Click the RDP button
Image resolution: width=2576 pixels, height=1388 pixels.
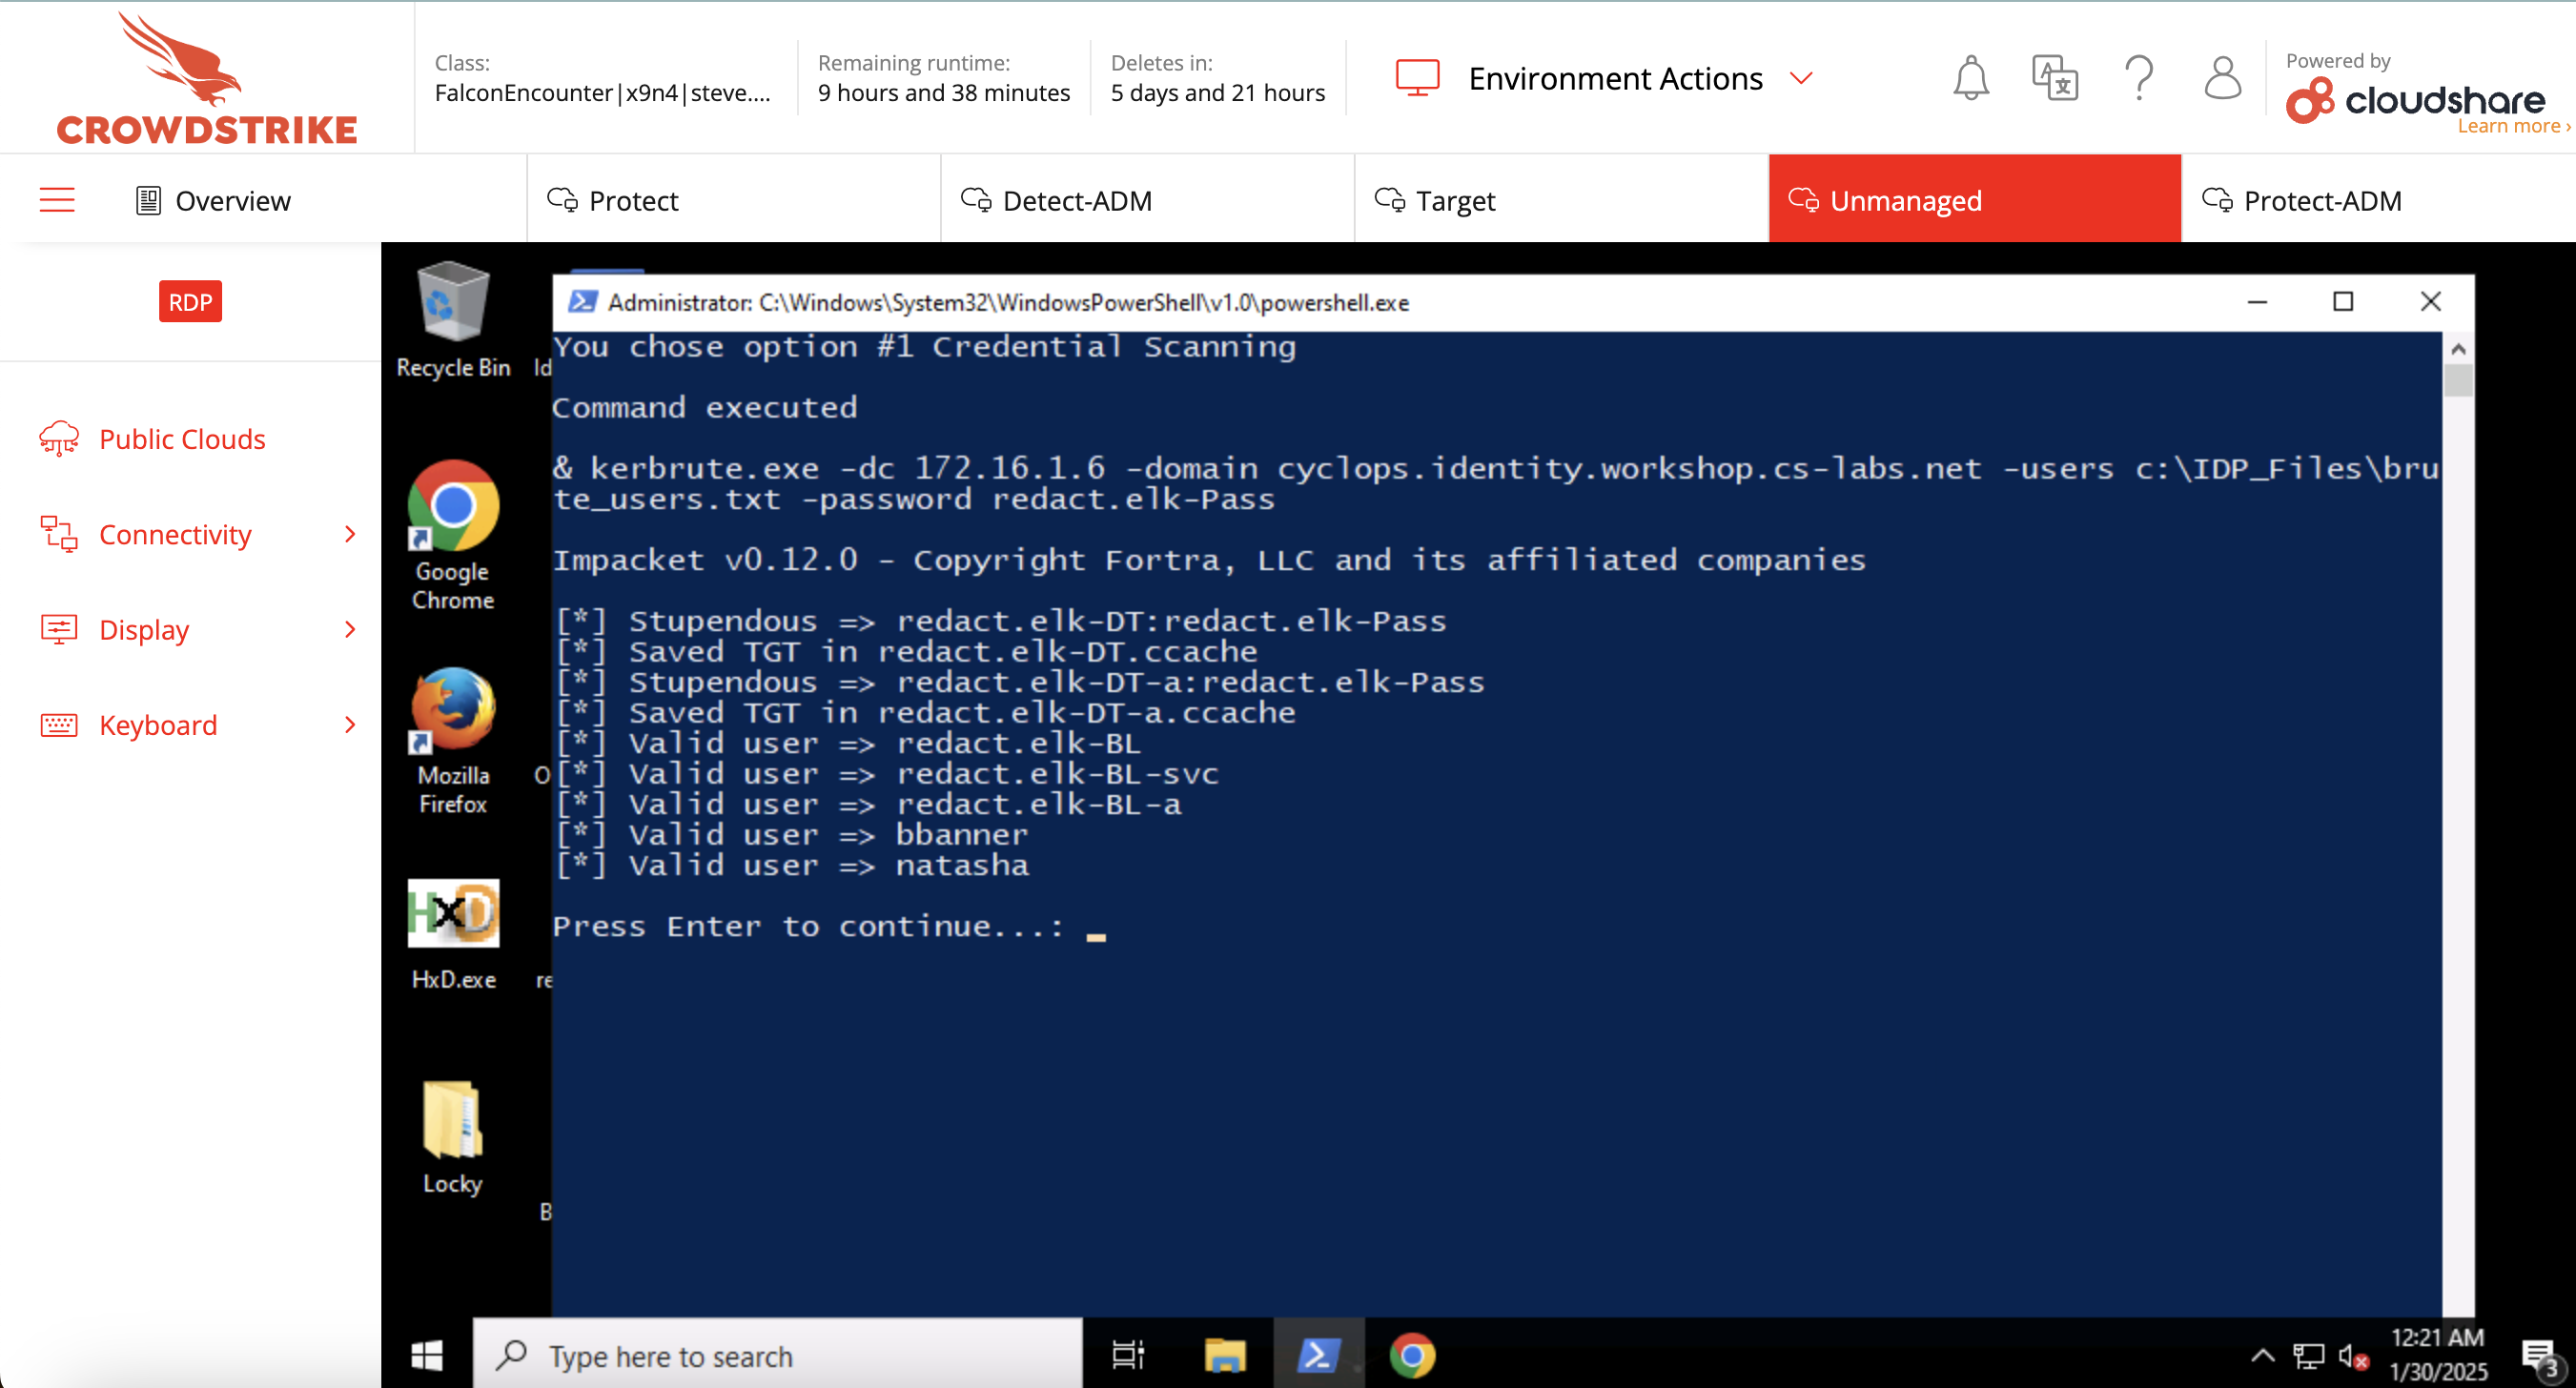tap(190, 301)
